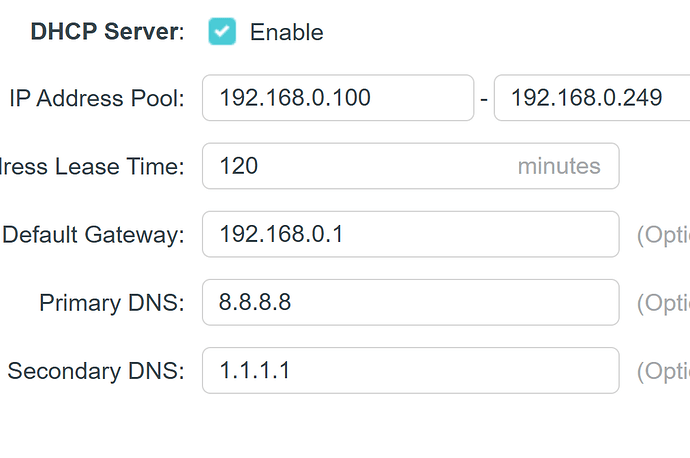Click into the Primary DNS field 8.8.8.8

click(410, 303)
